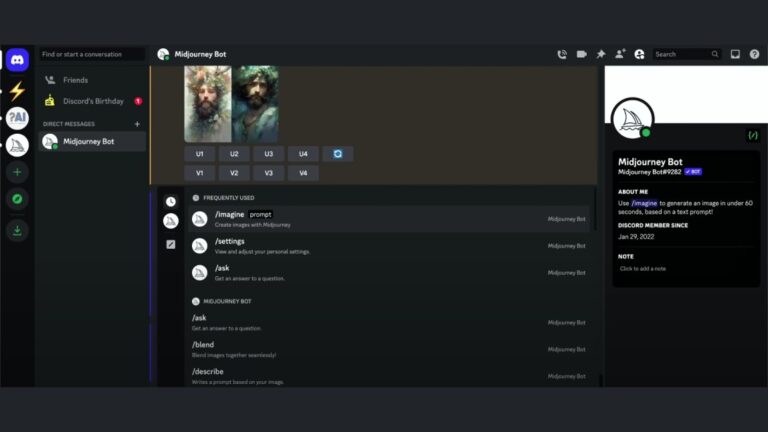The image size is (768, 432).
Task: Open the Midjourney Bot direct message
Action: click(x=92, y=142)
